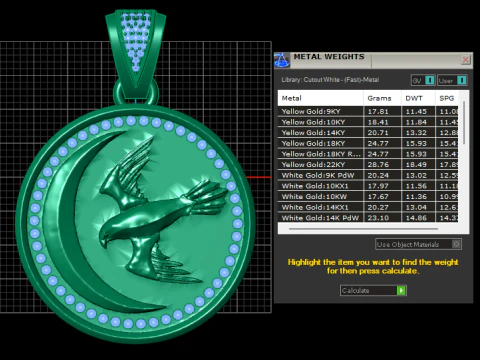This screenshot has width=480, height=360.
Task: Select the White Gold:9K PdW row
Action: (368, 175)
